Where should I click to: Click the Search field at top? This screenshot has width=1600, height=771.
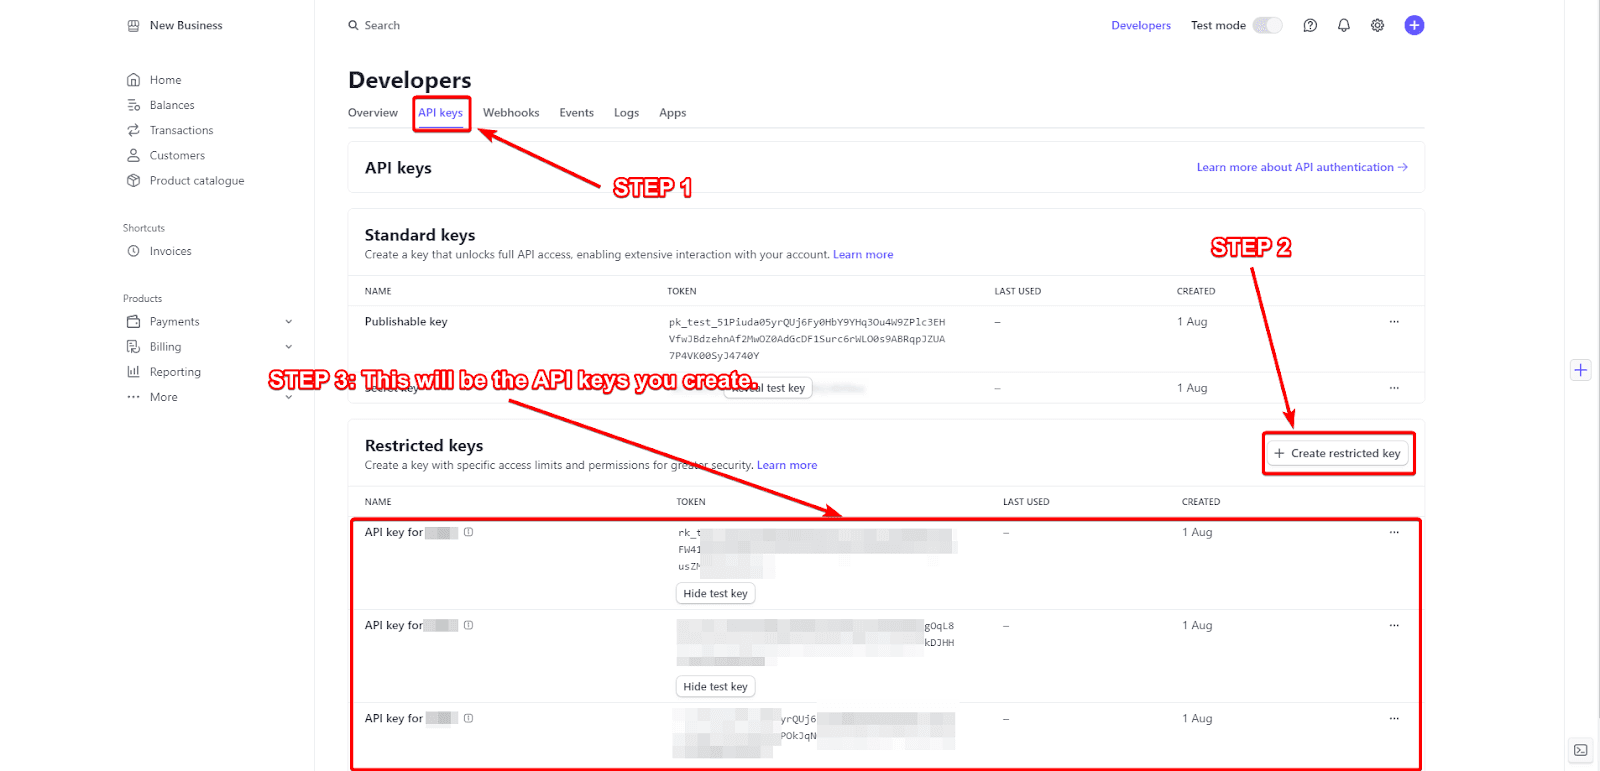tap(382, 26)
